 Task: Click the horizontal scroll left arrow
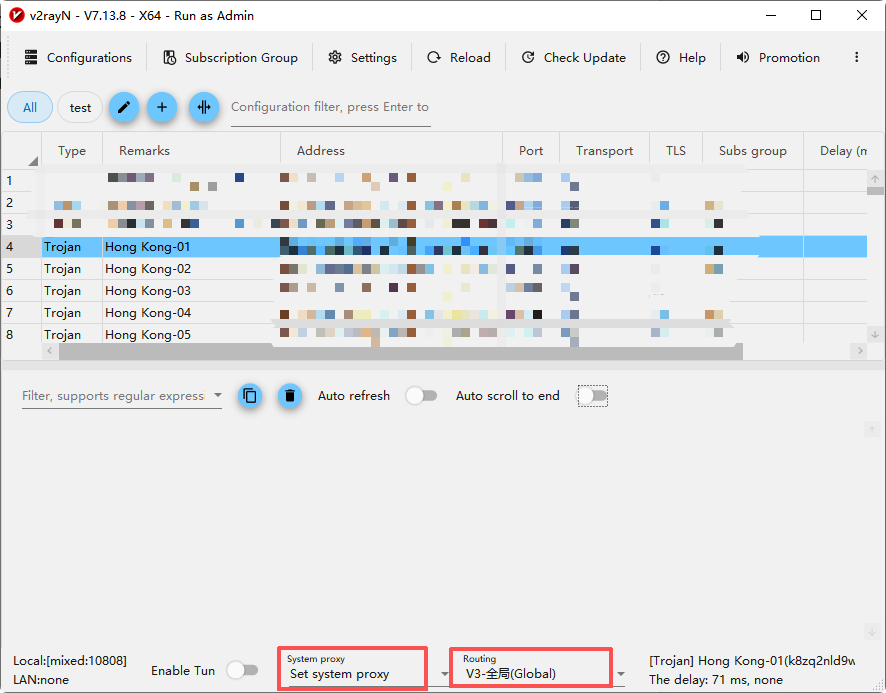click(50, 351)
